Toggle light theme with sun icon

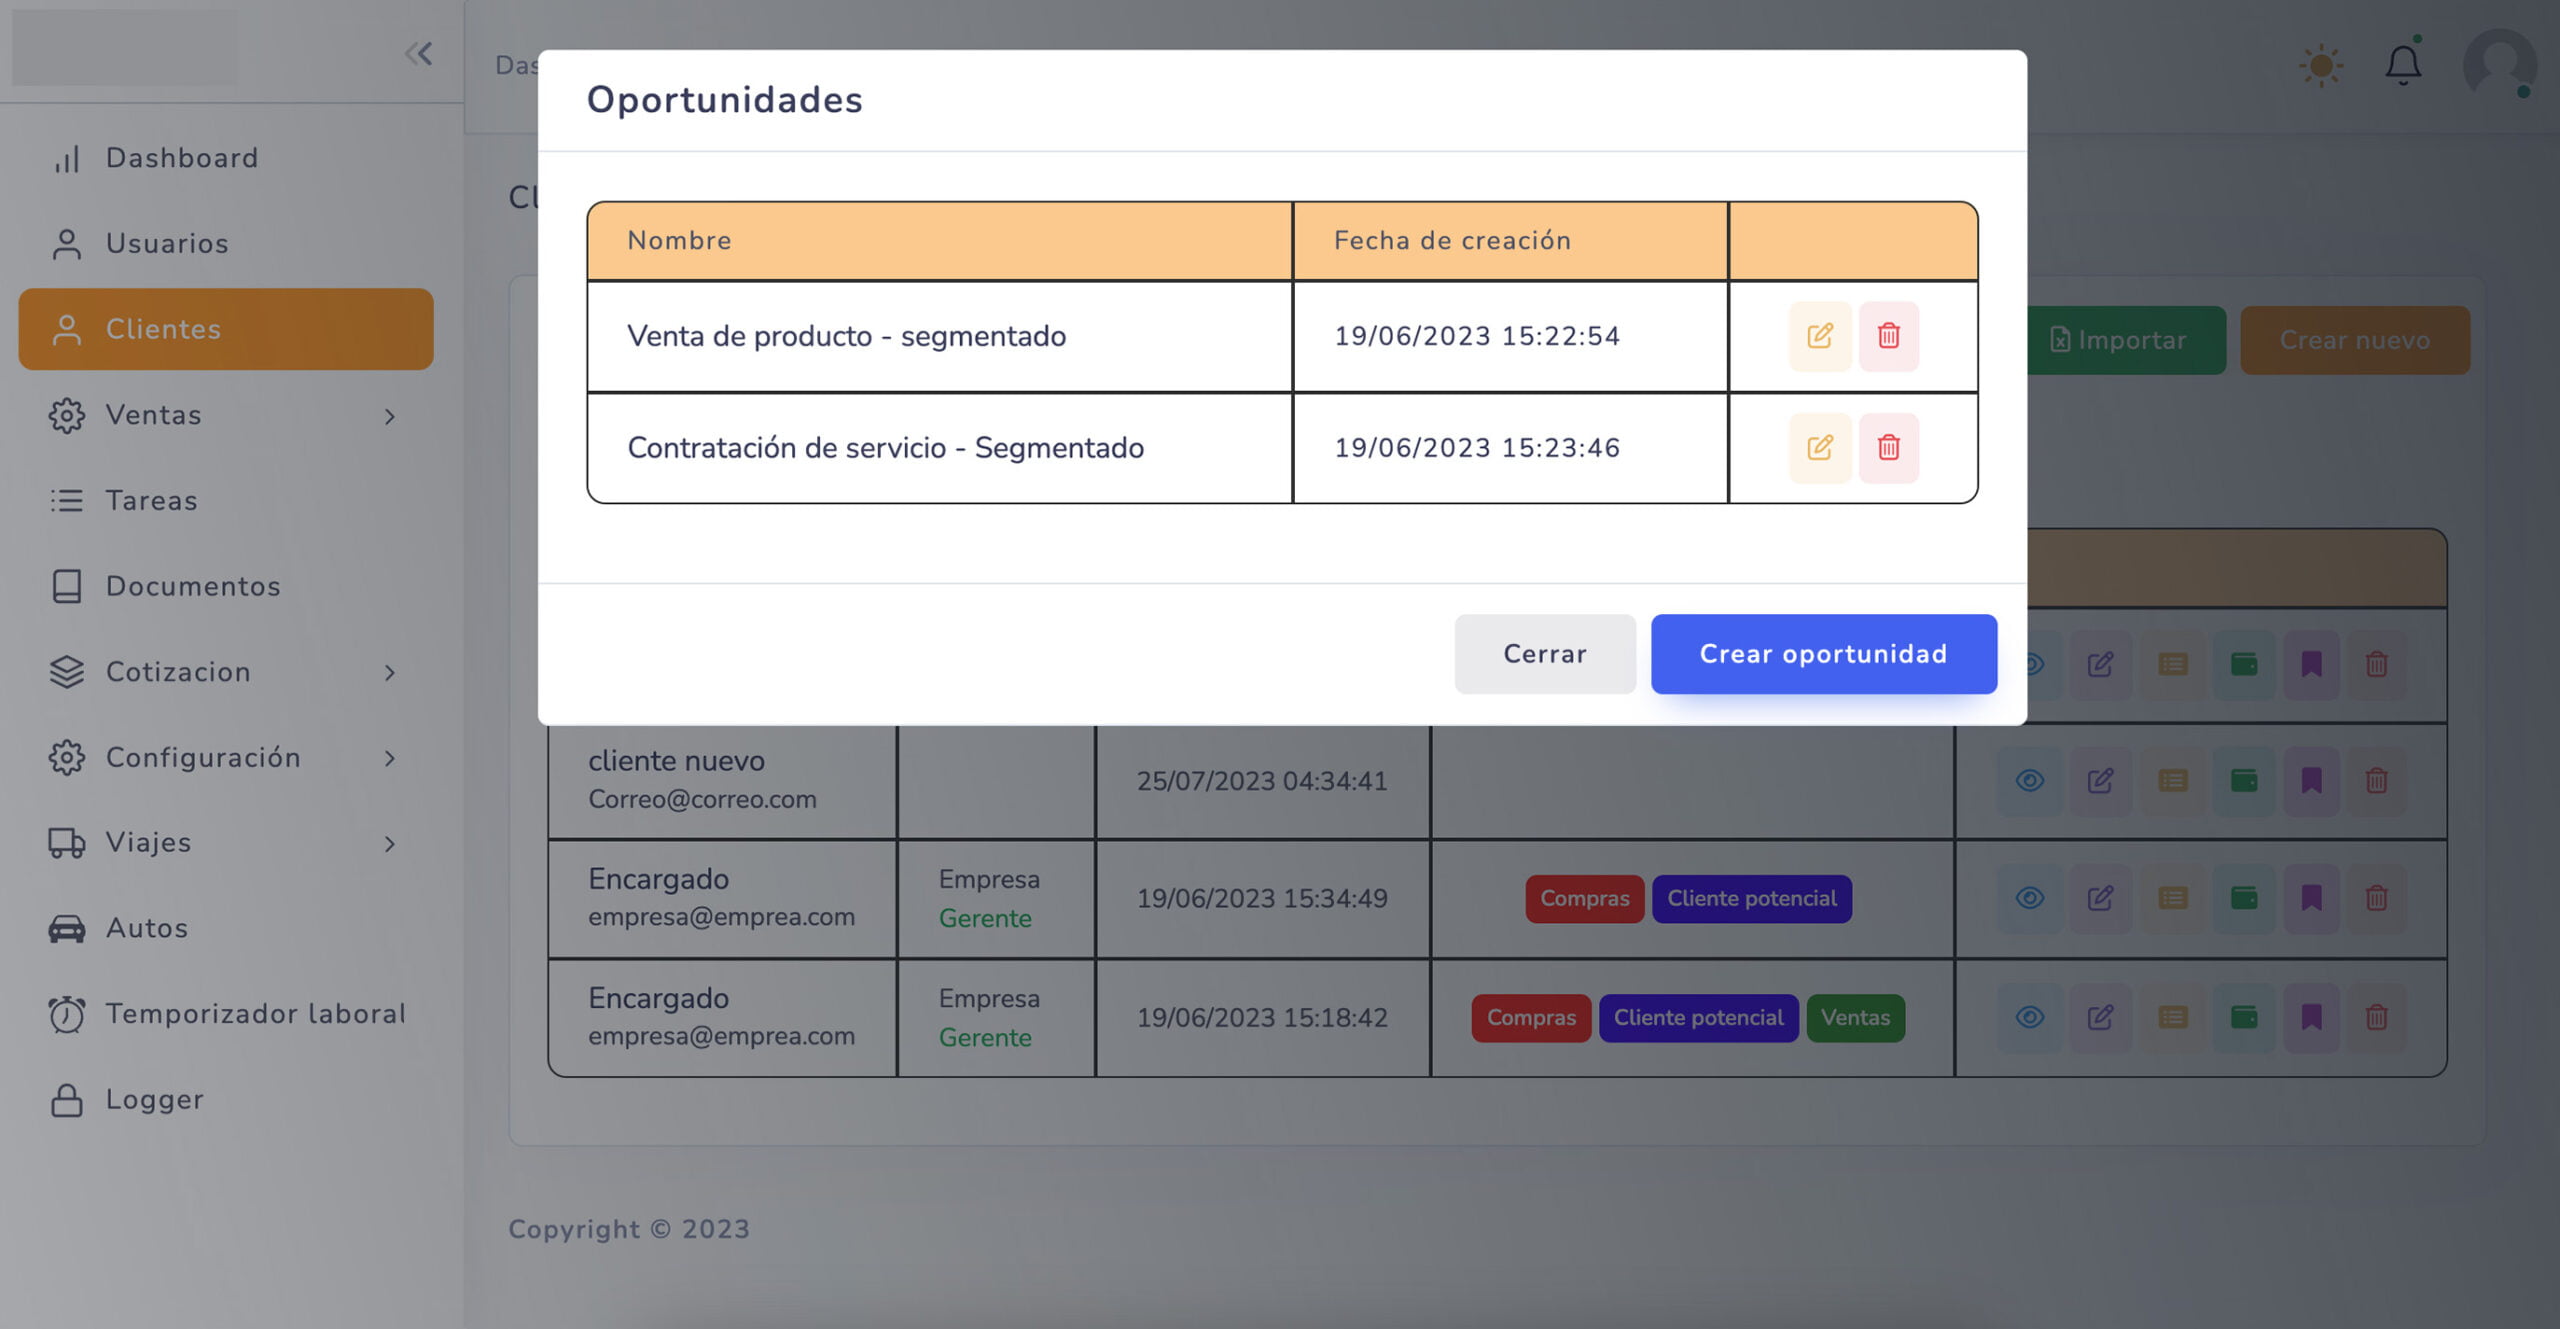2321,66
